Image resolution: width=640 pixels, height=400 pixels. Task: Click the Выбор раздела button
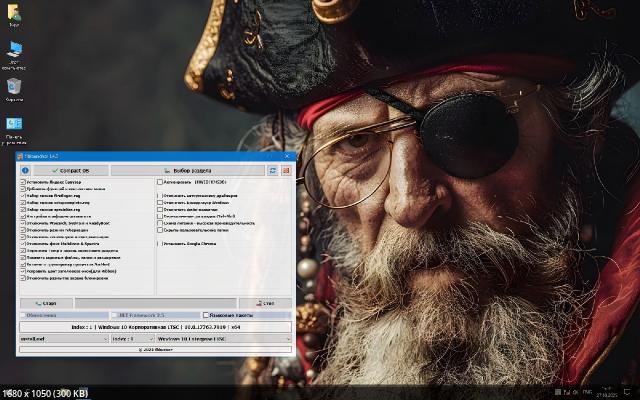tap(188, 171)
